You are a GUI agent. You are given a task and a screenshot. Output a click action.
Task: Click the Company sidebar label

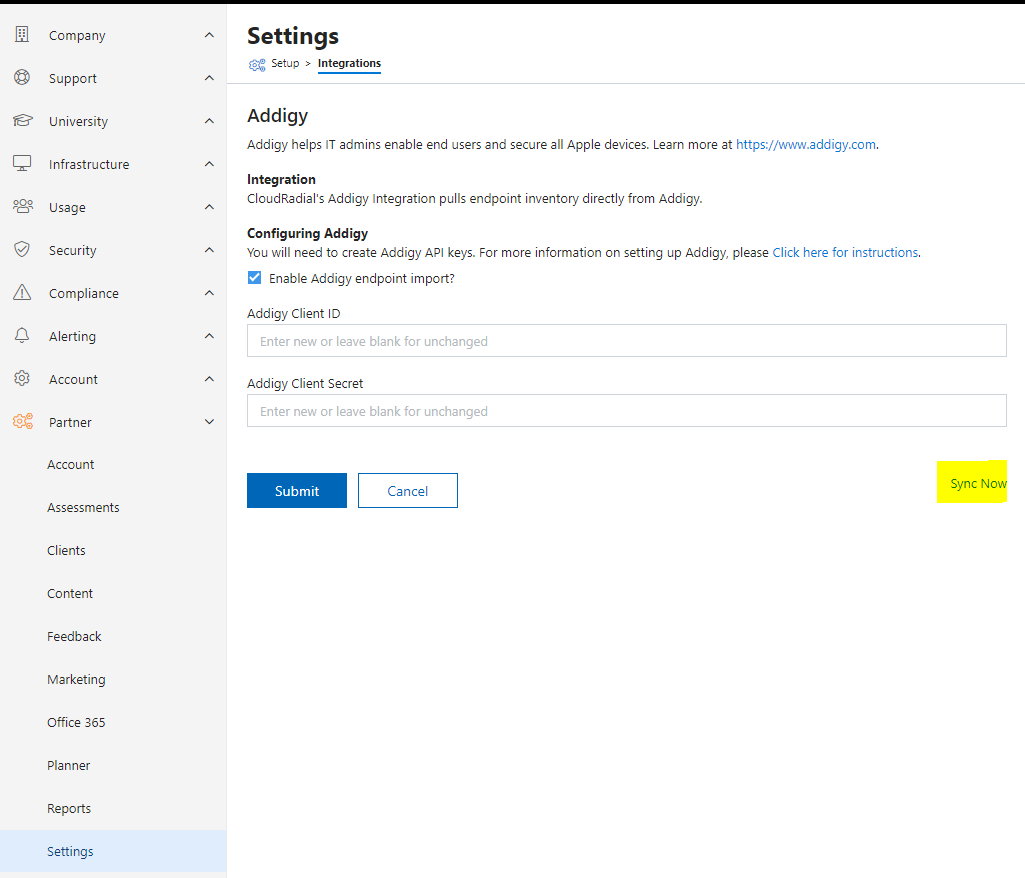(x=77, y=35)
